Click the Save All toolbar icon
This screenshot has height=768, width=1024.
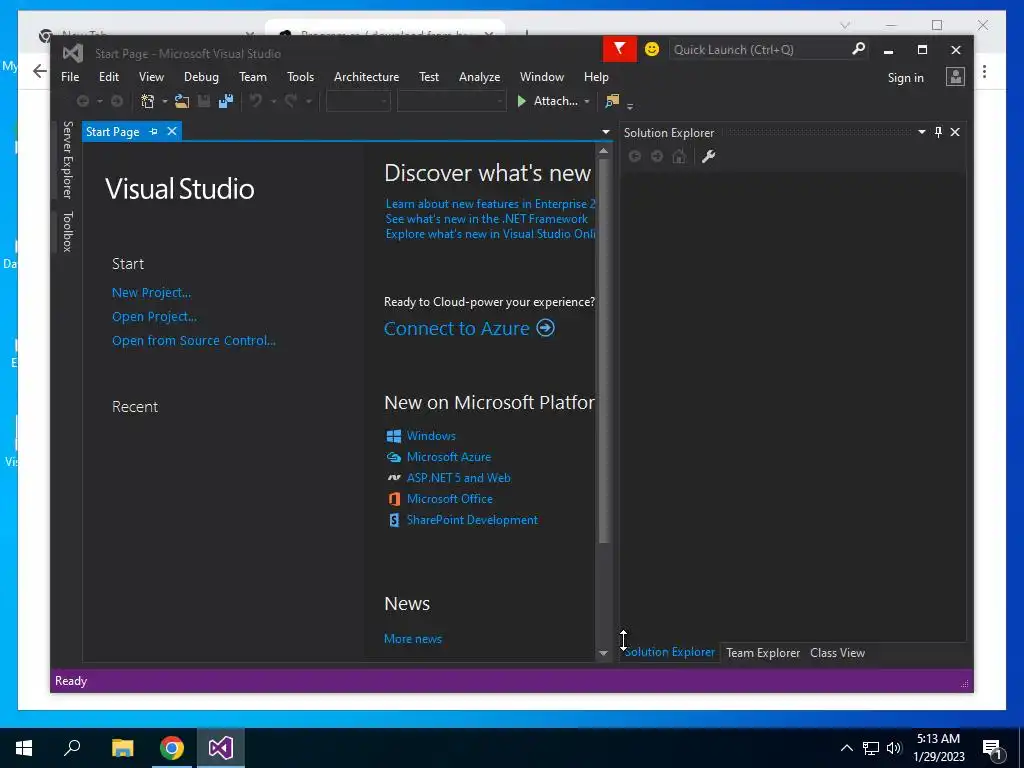(226, 101)
